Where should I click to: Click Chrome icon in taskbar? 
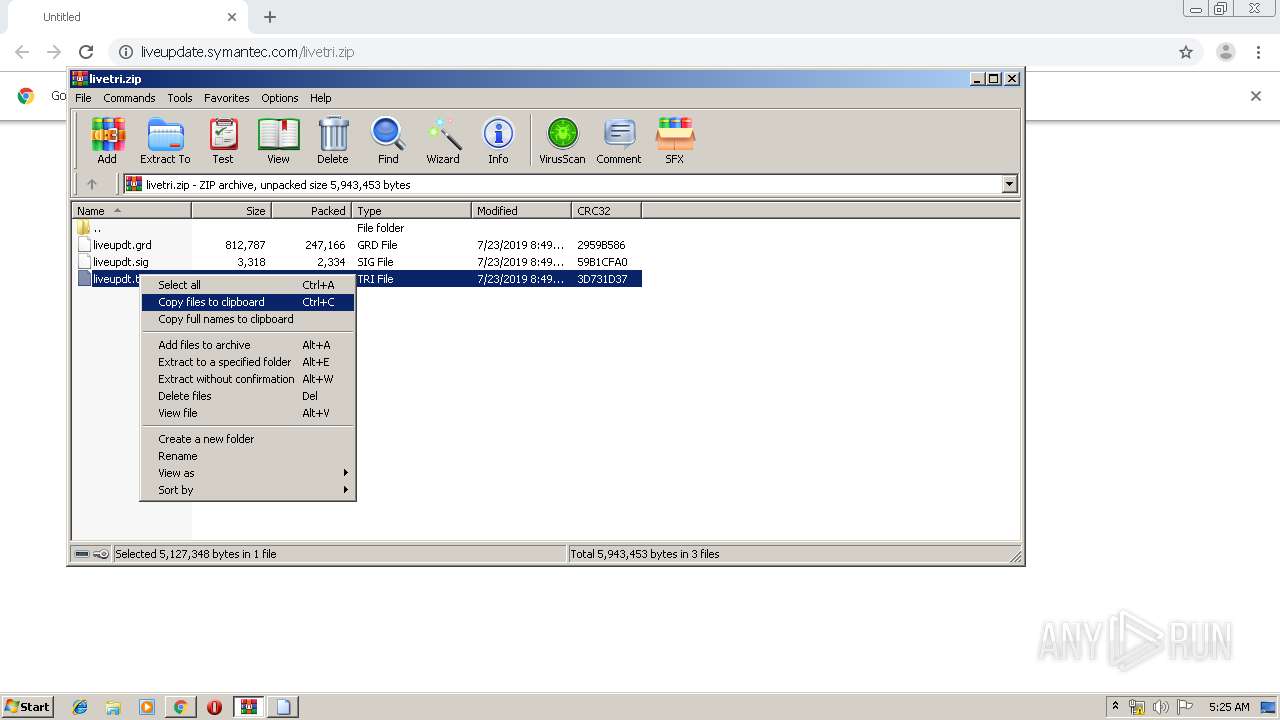[x=180, y=707]
